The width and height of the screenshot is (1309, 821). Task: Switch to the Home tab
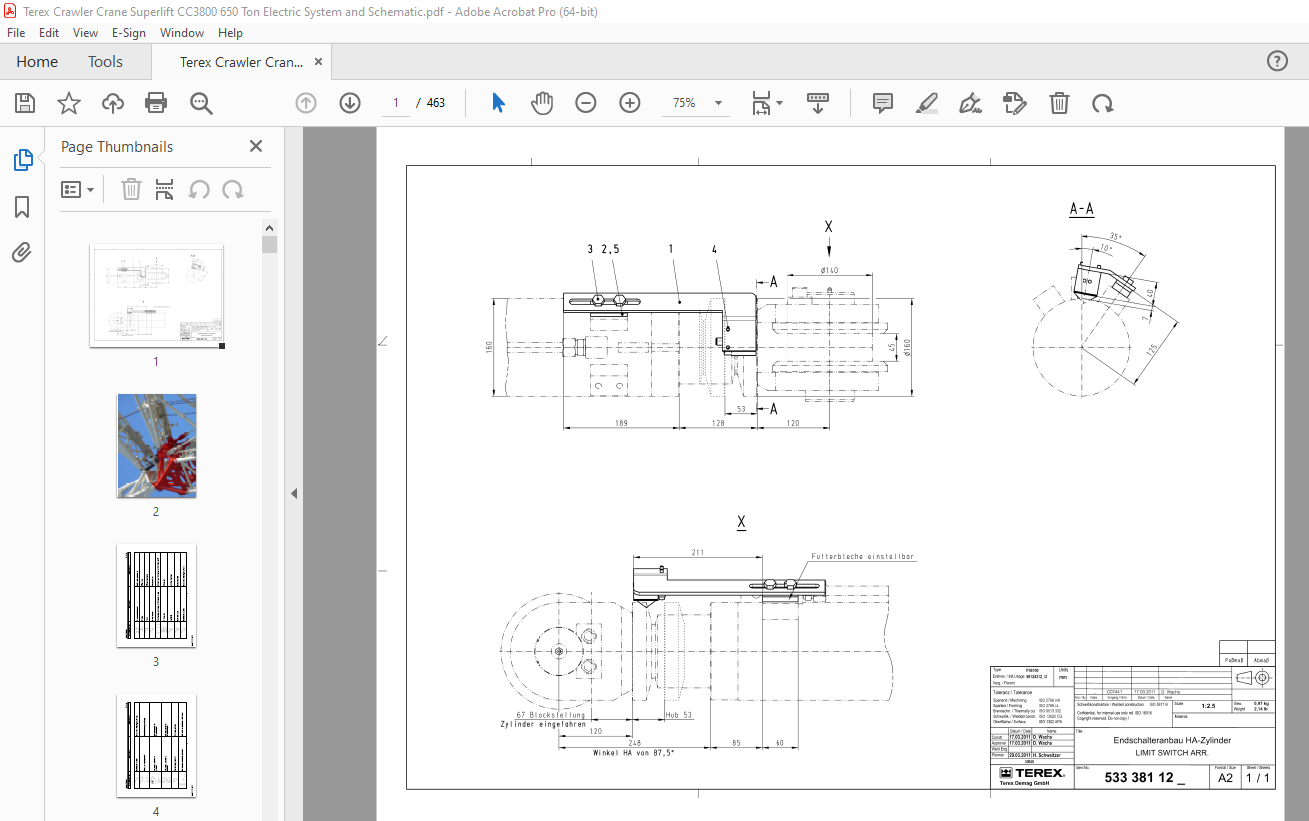[x=37, y=61]
